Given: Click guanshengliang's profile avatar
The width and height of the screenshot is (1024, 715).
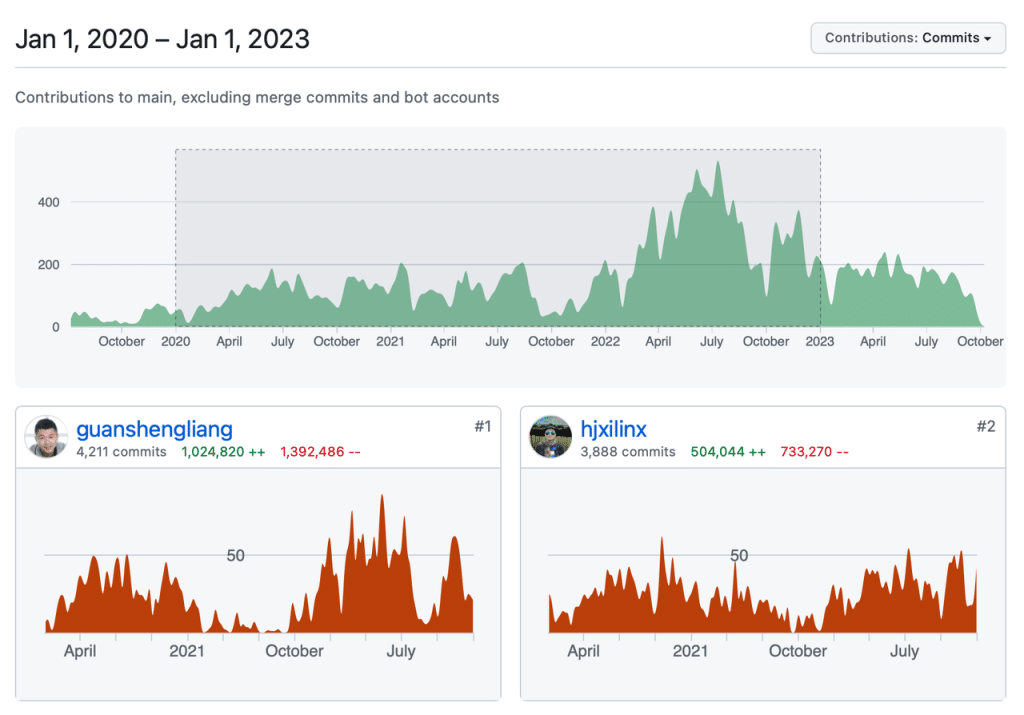Looking at the screenshot, I should tap(47, 437).
